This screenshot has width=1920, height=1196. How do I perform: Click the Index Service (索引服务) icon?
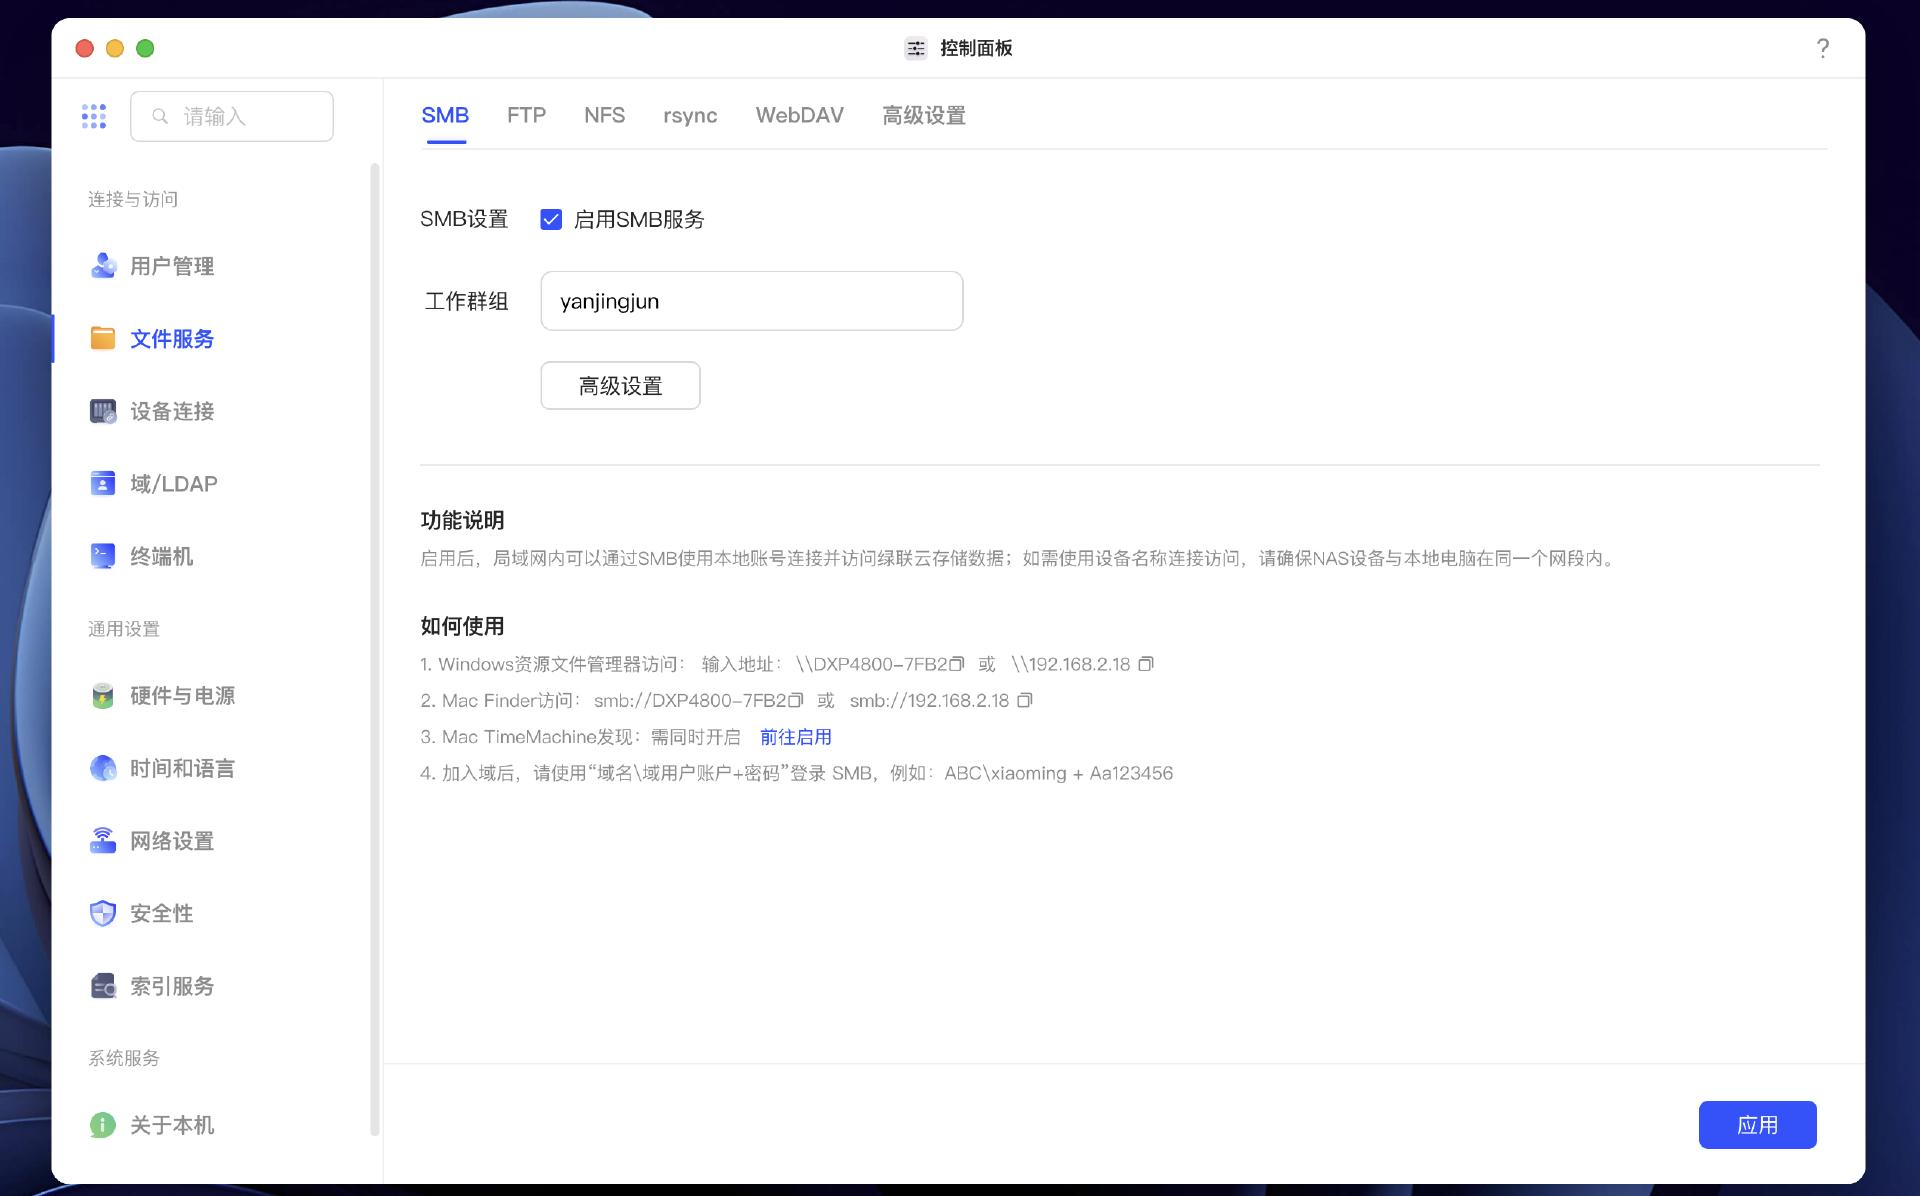pos(103,986)
